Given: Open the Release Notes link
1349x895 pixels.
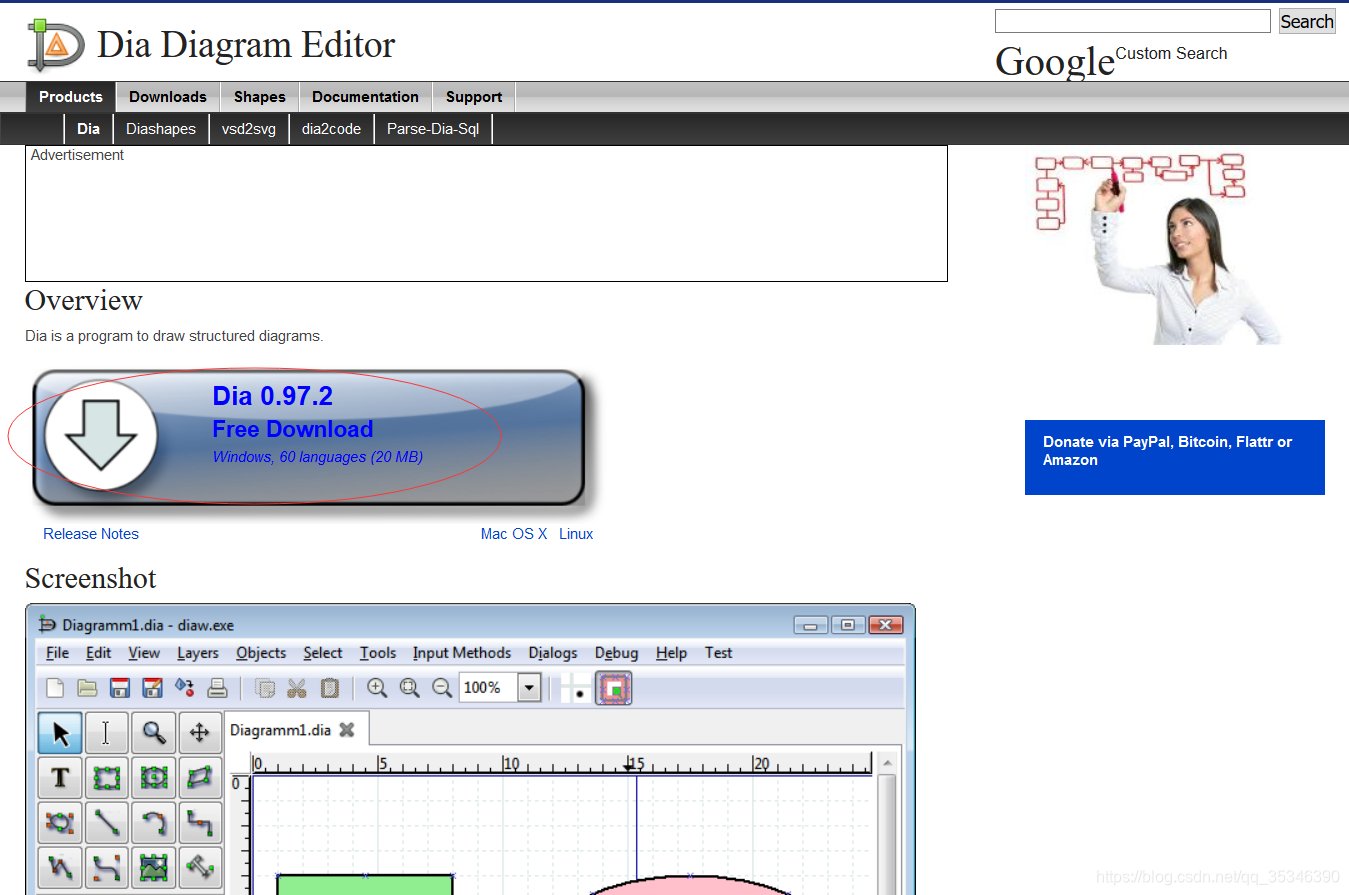Looking at the screenshot, I should click(x=91, y=534).
